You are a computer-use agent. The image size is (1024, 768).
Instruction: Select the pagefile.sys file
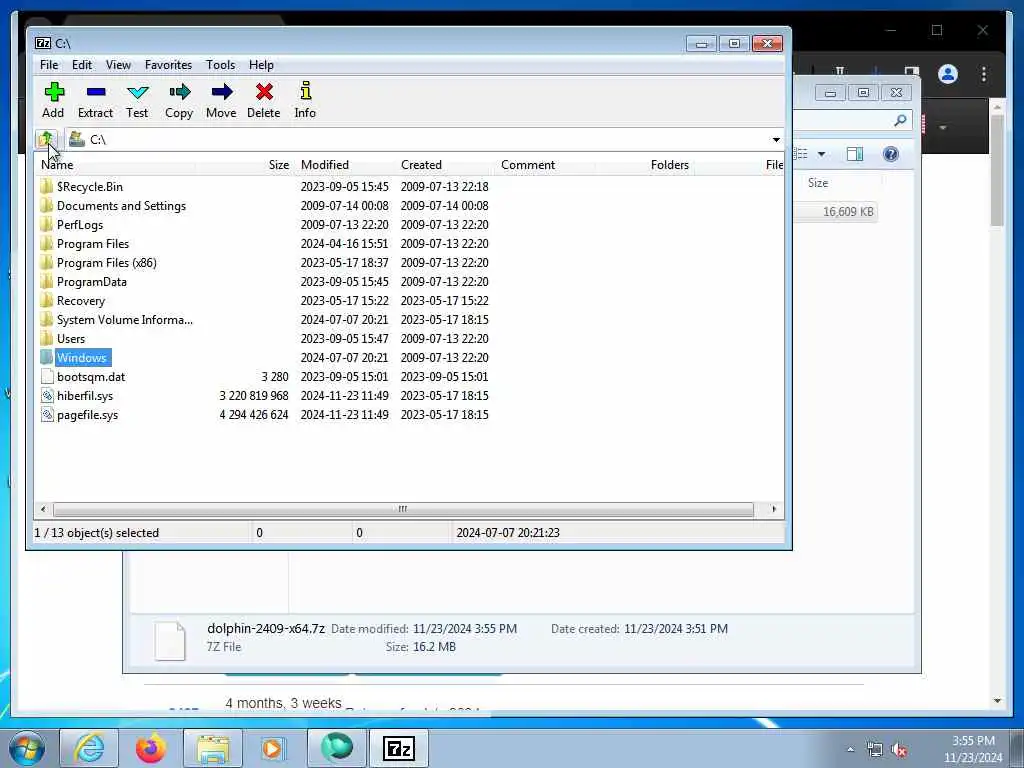88,415
